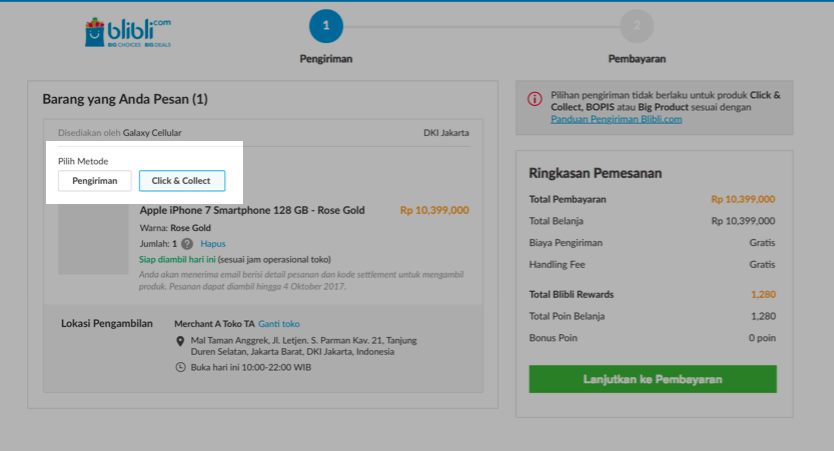Click the red info alert icon
The width and height of the screenshot is (834, 451).
tap(535, 99)
